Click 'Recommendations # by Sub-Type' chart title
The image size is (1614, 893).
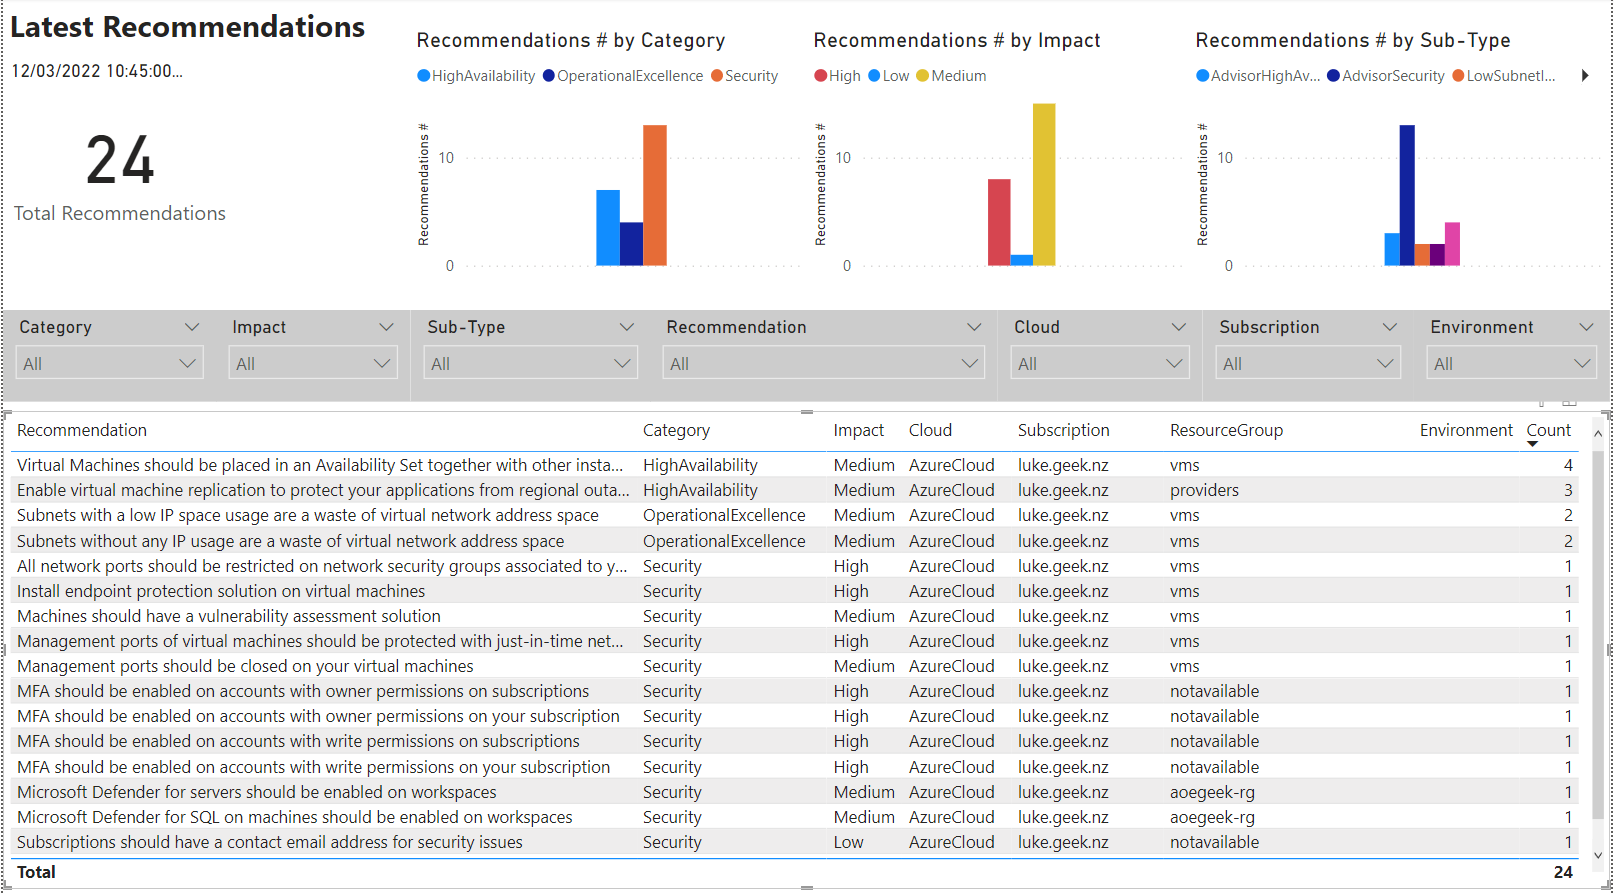click(1353, 40)
